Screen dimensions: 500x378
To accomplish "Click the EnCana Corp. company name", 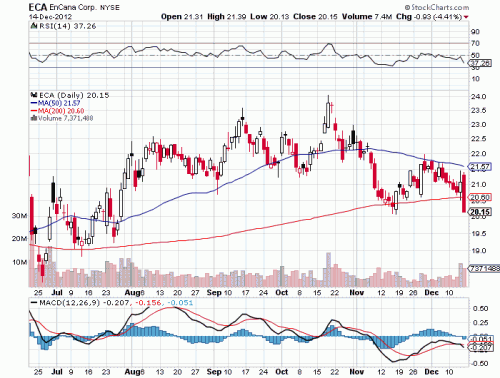I will (x=73, y=7).
